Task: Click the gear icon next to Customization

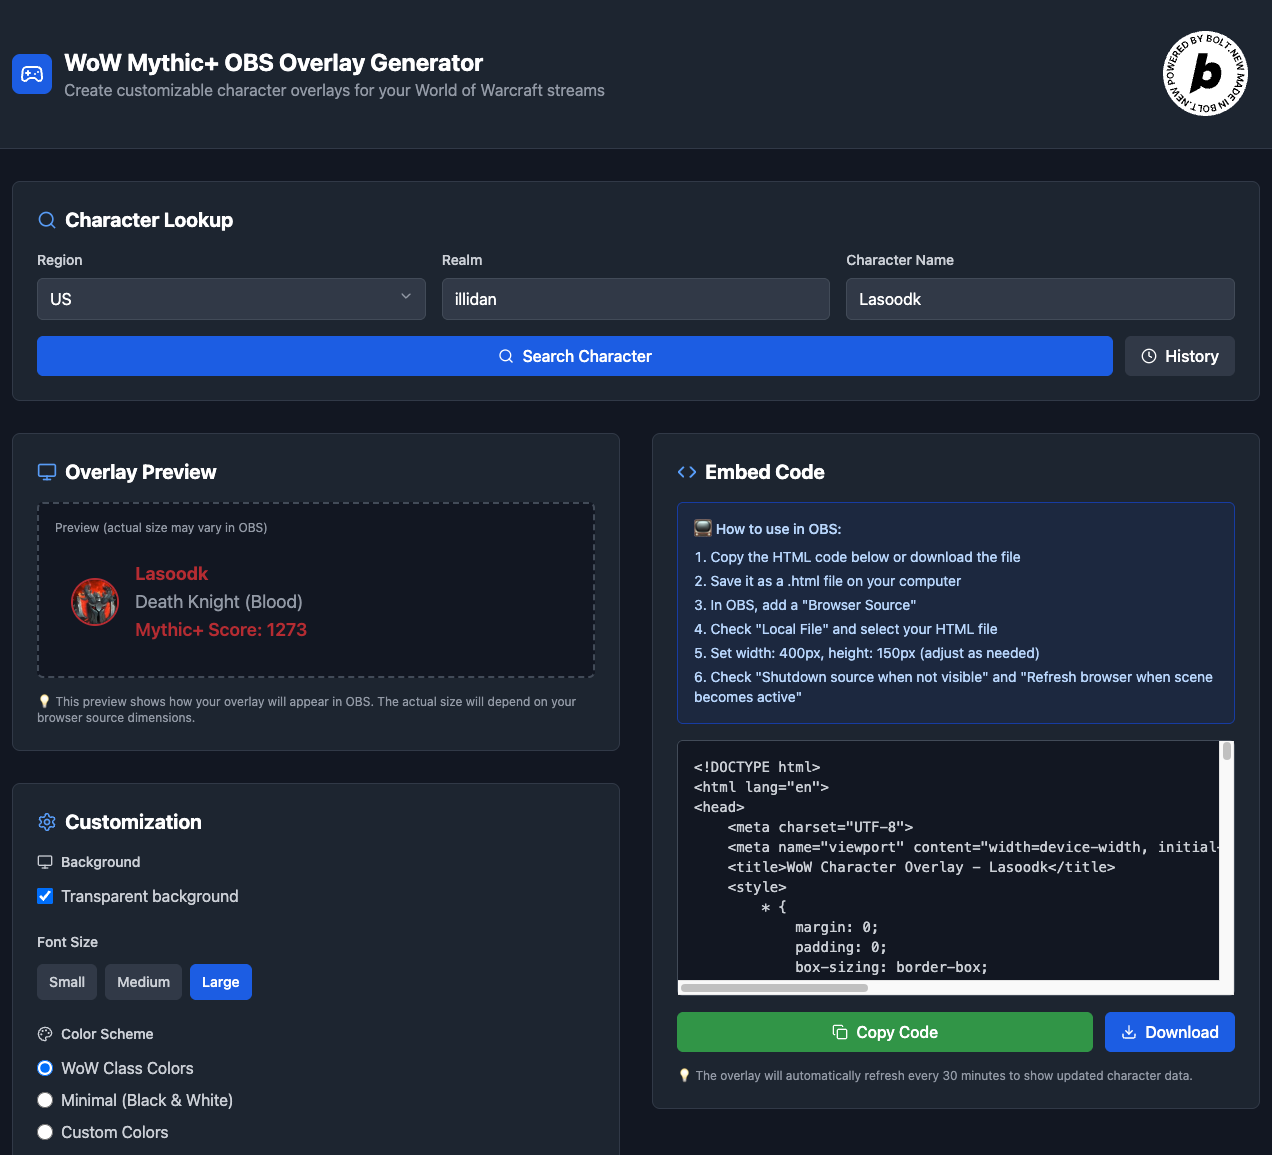Action: (x=46, y=822)
